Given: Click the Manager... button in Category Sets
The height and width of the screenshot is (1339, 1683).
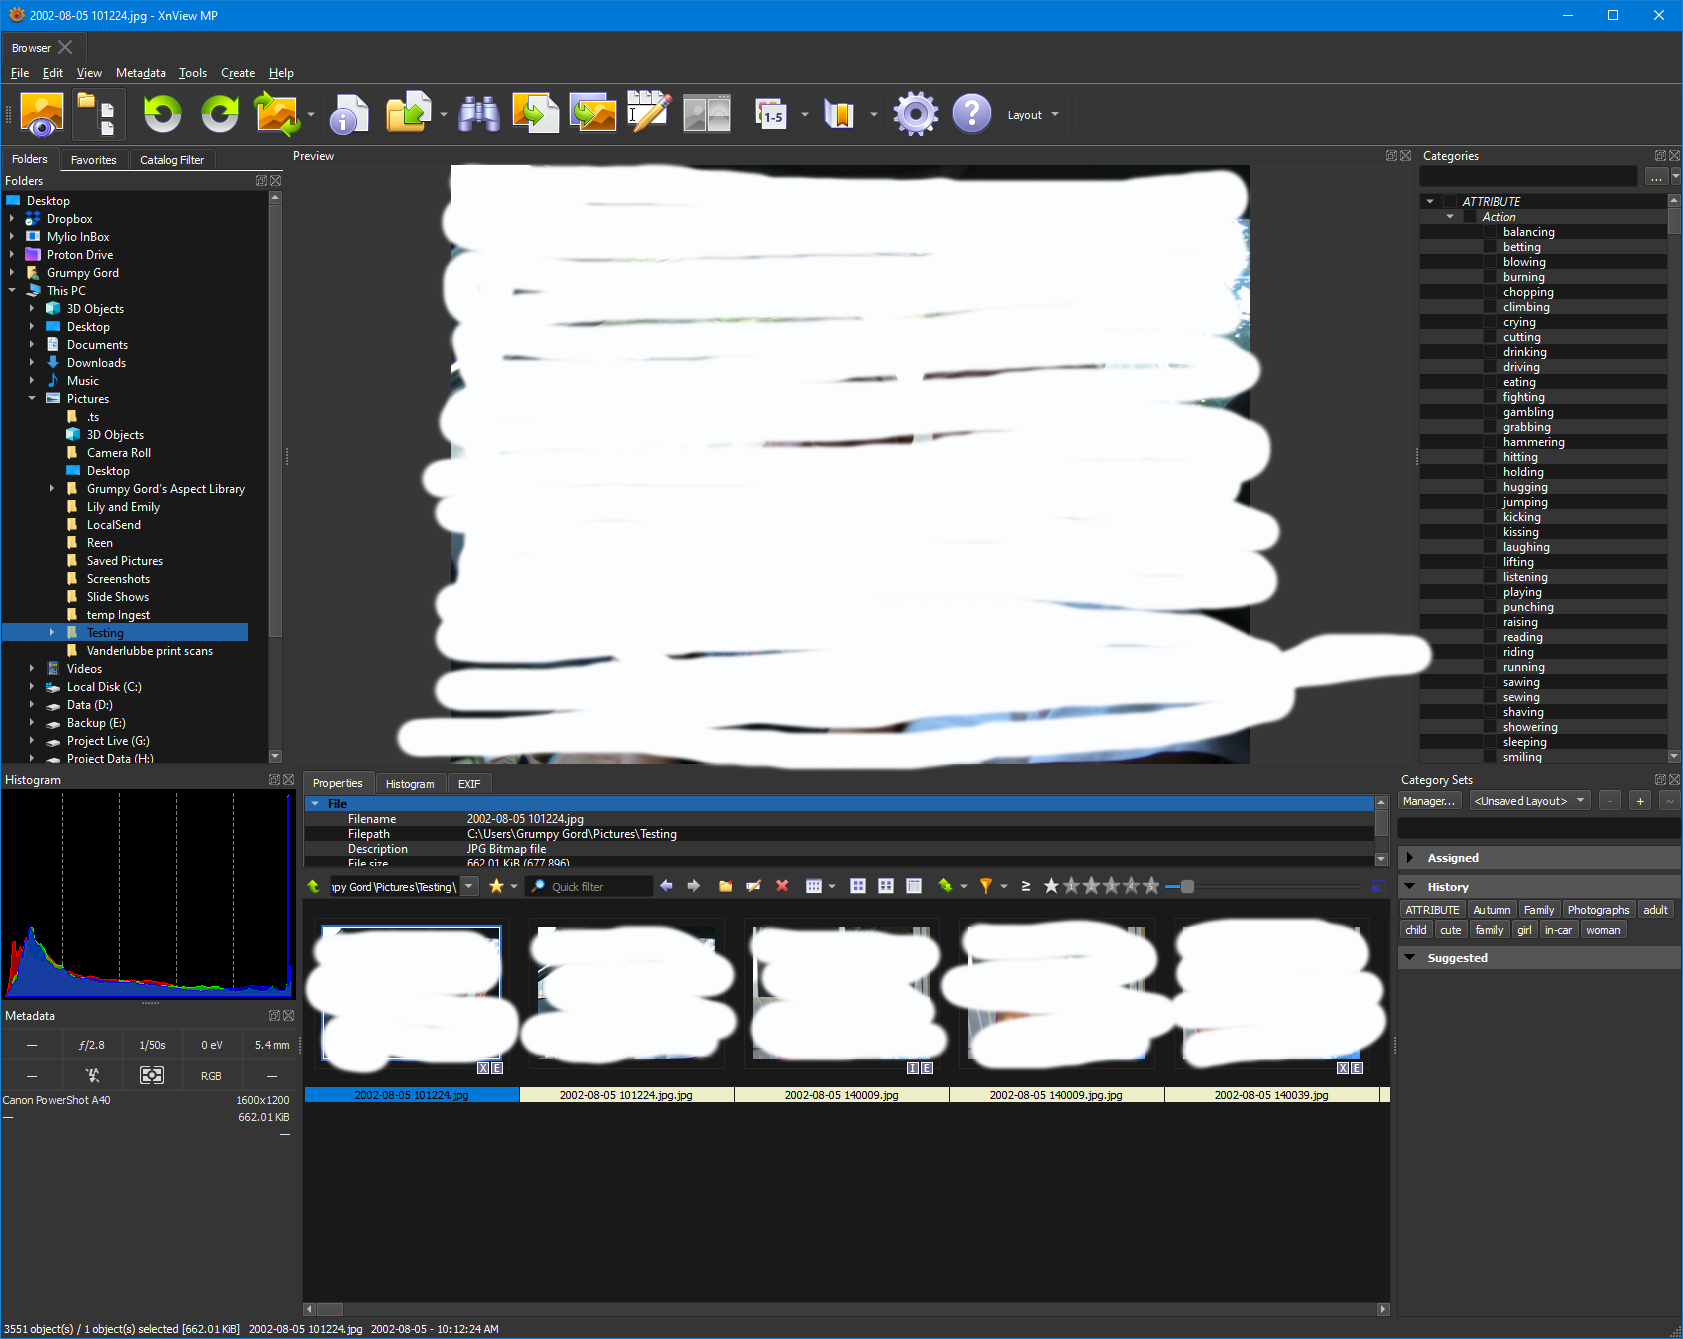Looking at the screenshot, I should click(1429, 801).
